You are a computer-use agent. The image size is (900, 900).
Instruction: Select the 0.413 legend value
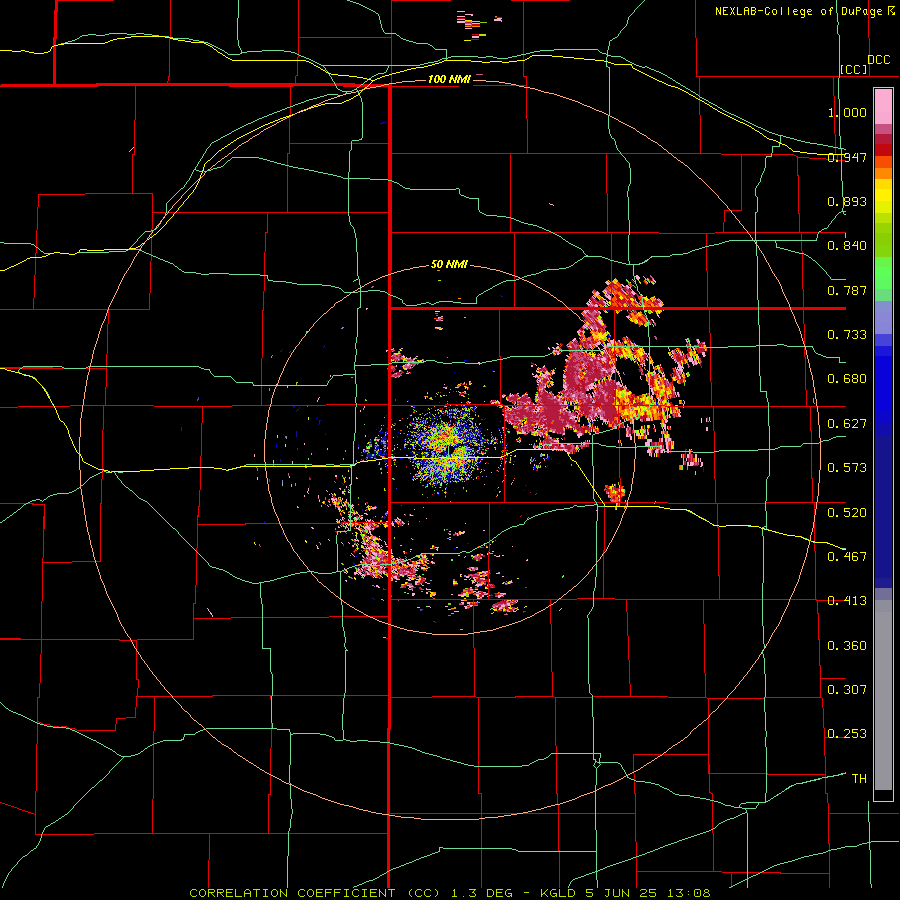pyautogui.click(x=847, y=601)
